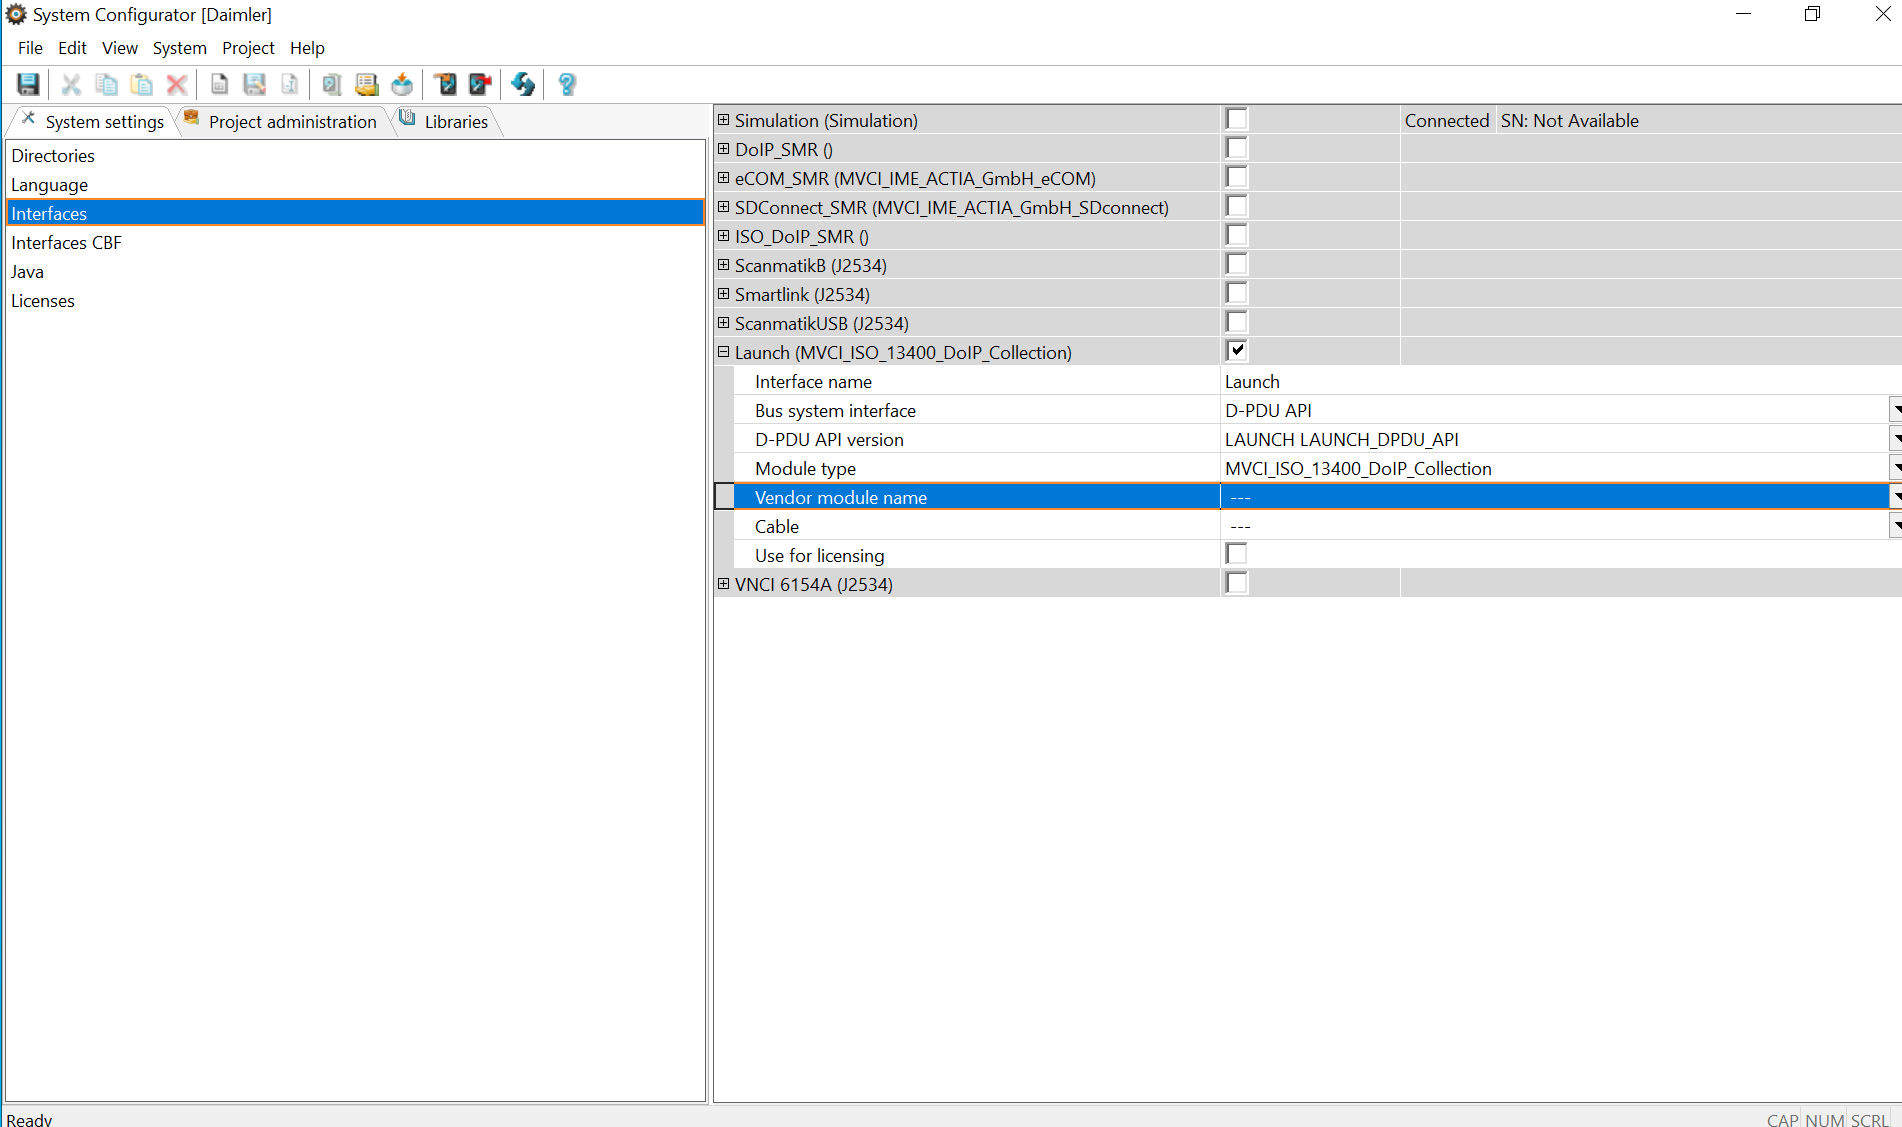
Task: Open the System menu
Action: point(180,48)
